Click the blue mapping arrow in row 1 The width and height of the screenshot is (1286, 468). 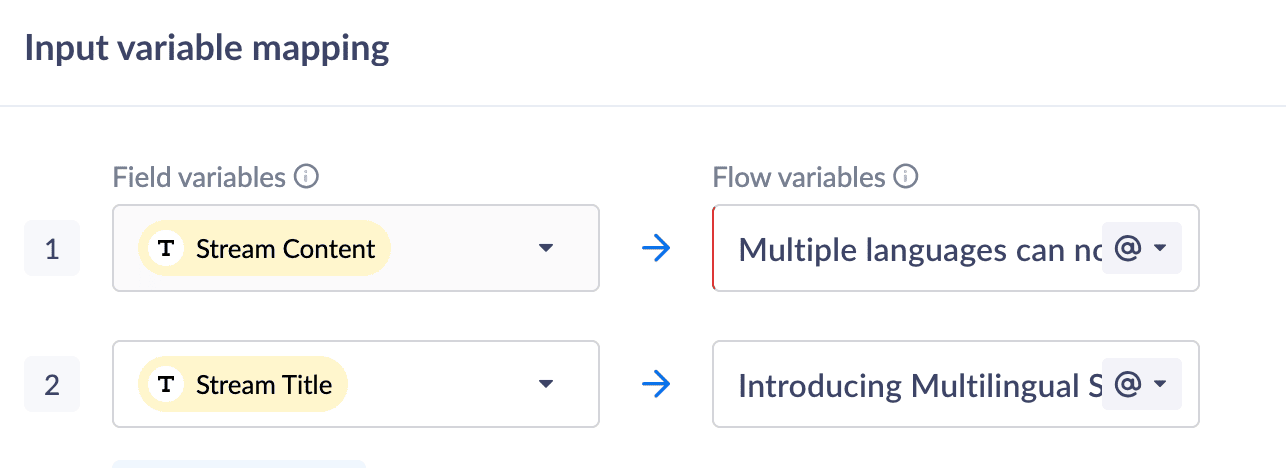[655, 249]
